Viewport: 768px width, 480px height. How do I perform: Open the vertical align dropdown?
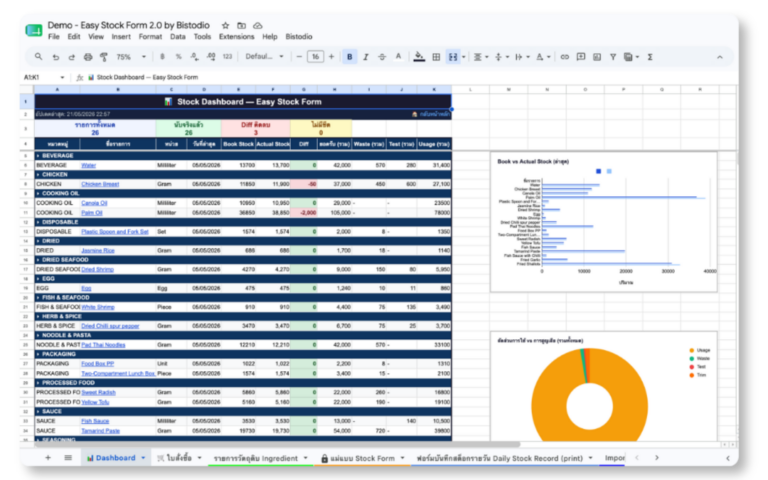(502, 57)
